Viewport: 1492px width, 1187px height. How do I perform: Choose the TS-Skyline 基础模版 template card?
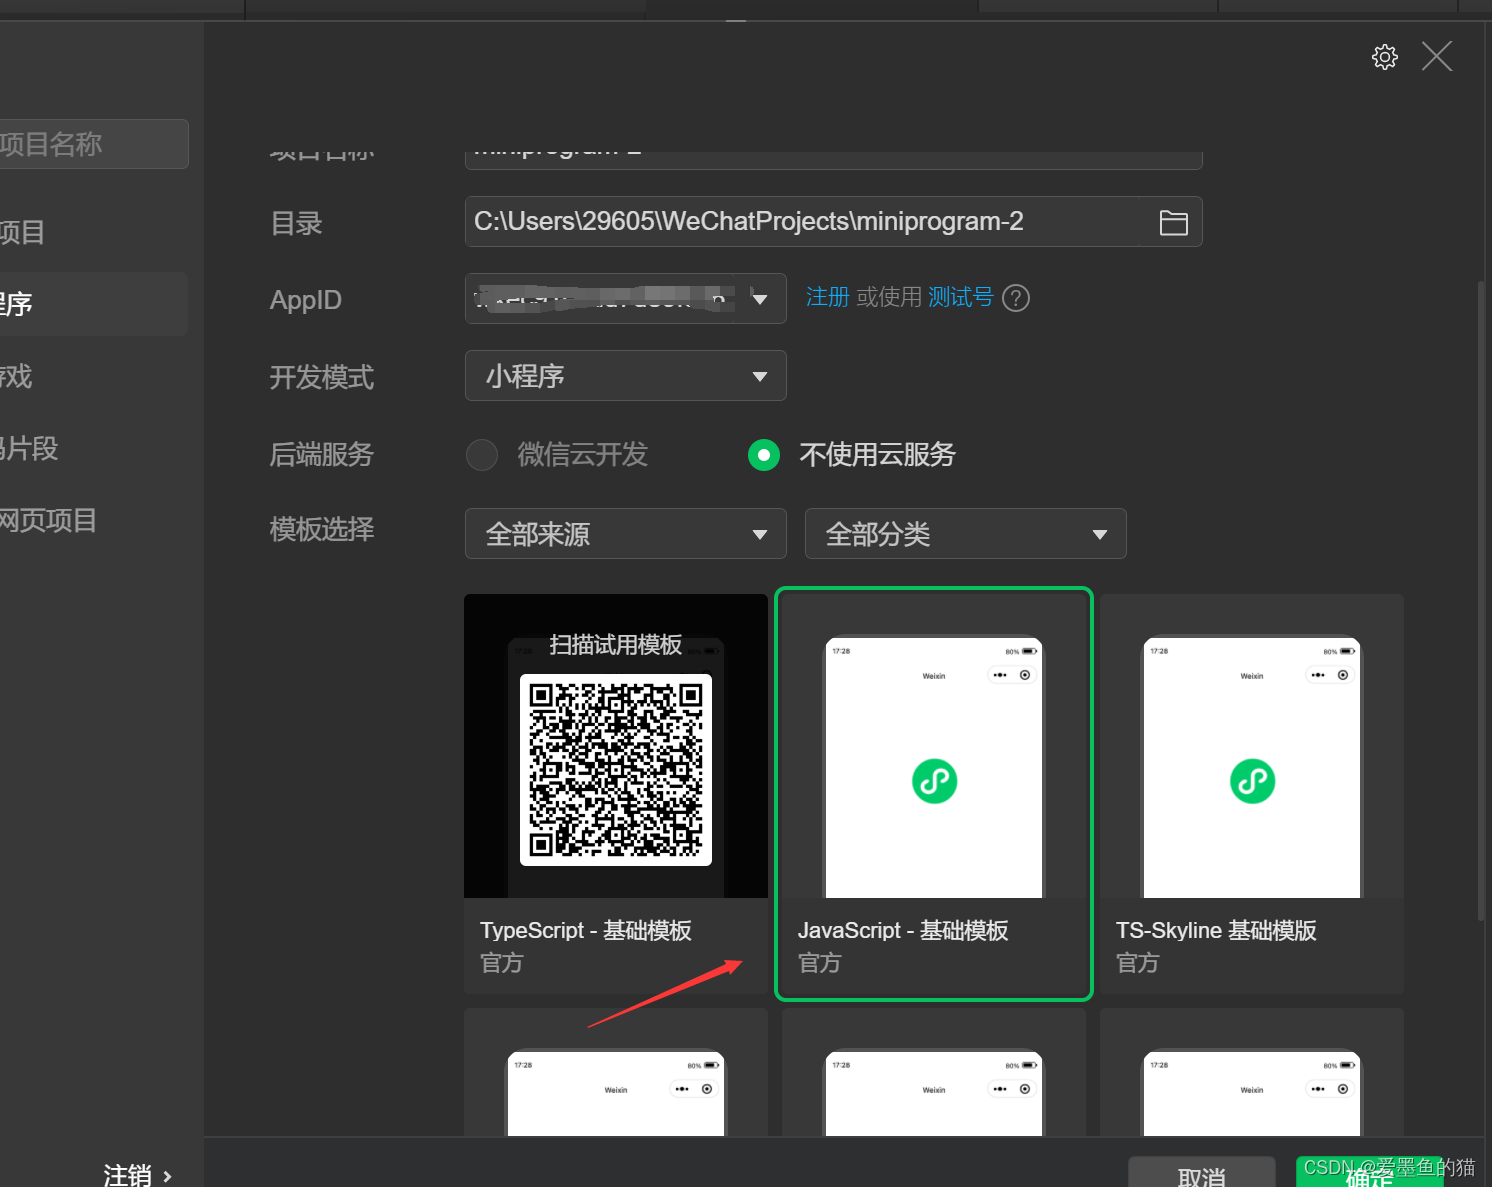coord(1252,794)
